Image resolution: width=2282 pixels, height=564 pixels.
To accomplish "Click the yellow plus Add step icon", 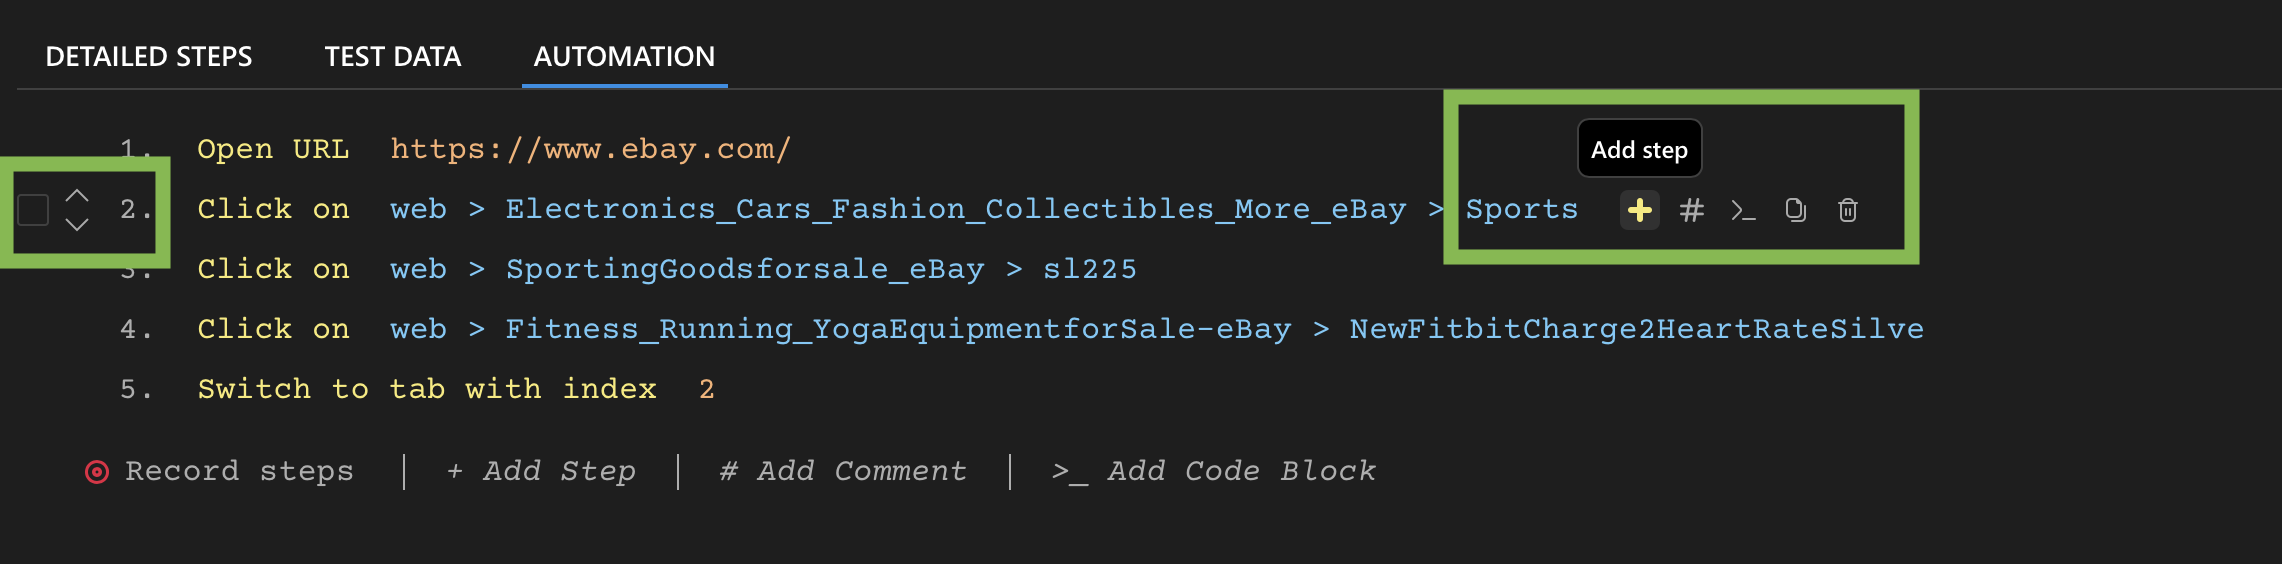I will click(1640, 210).
